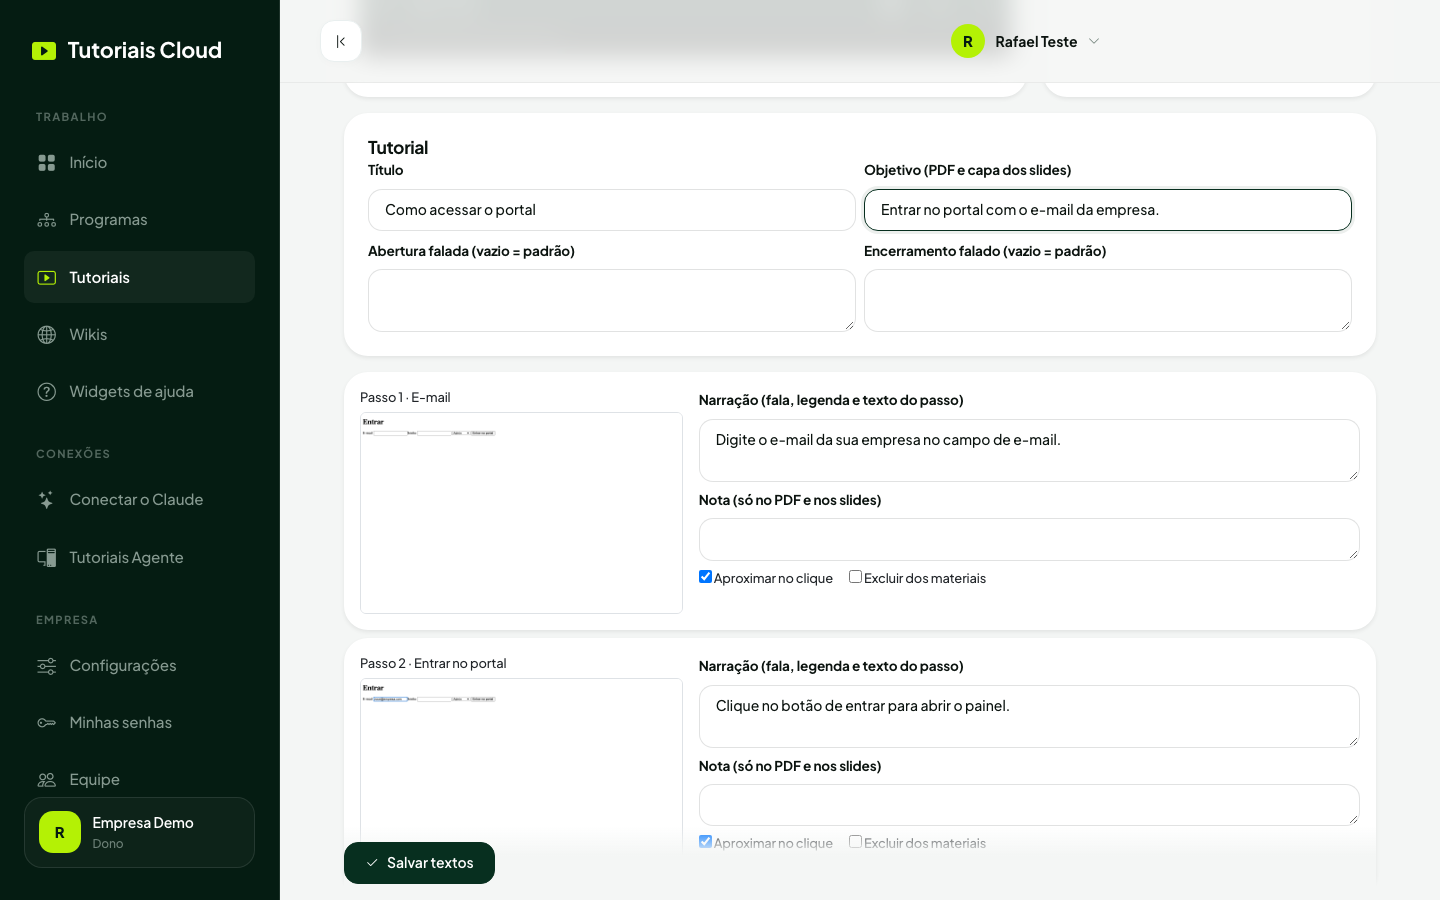Click the green R avatar in header
The image size is (1440, 900).
(968, 41)
